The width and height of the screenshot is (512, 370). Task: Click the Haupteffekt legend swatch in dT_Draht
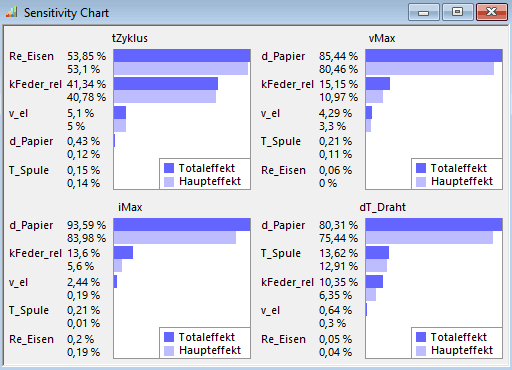tap(421, 351)
